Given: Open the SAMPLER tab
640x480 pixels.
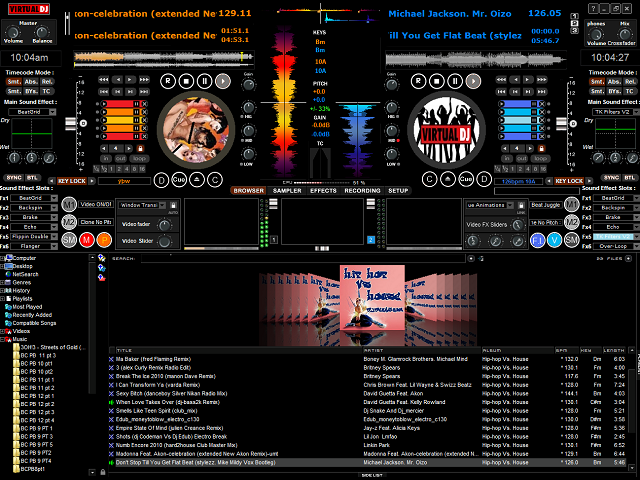Looking at the screenshot, I should [x=287, y=191].
